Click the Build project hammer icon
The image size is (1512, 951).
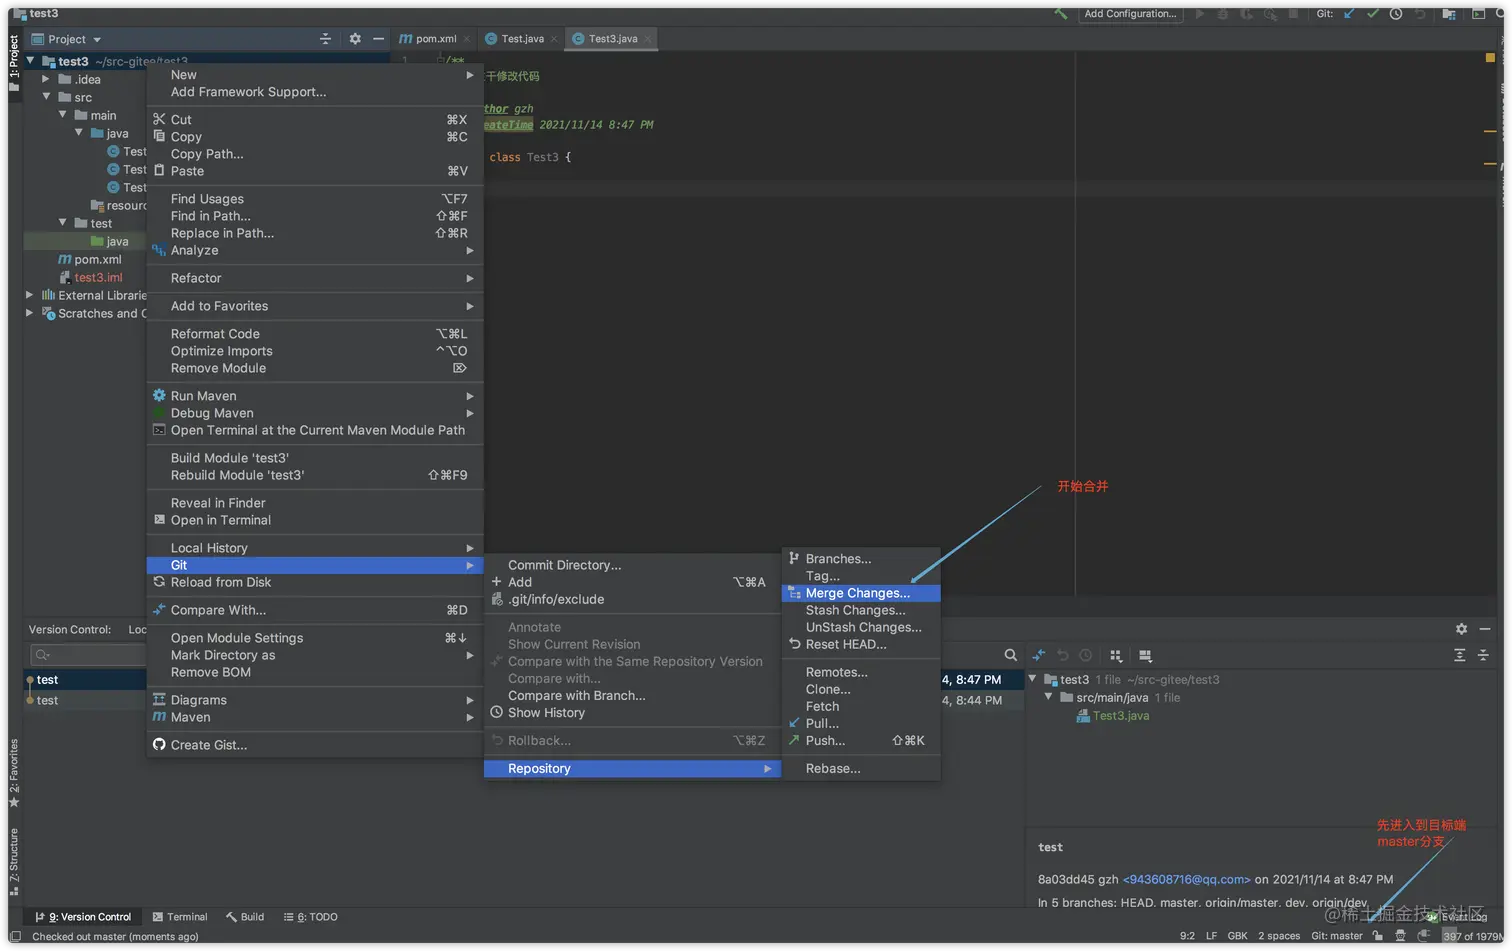(x=1061, y=14)
